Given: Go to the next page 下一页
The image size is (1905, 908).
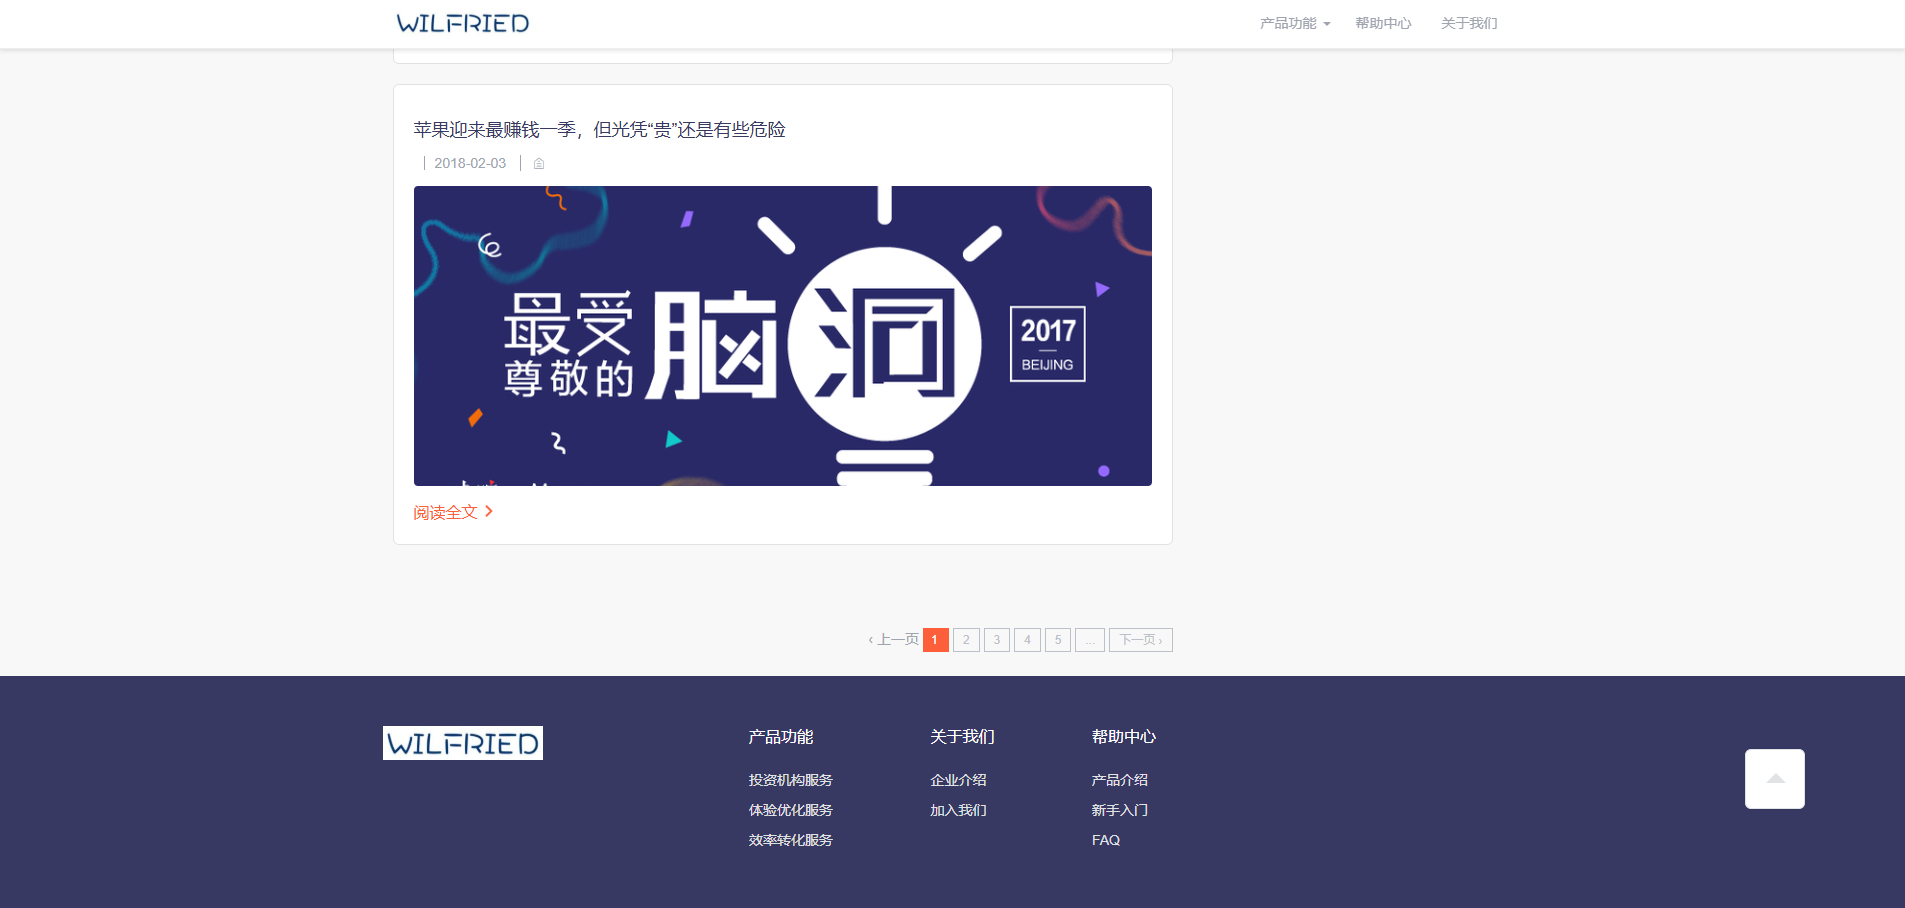Looking at the screenshot, I should tap(1140, 640).
